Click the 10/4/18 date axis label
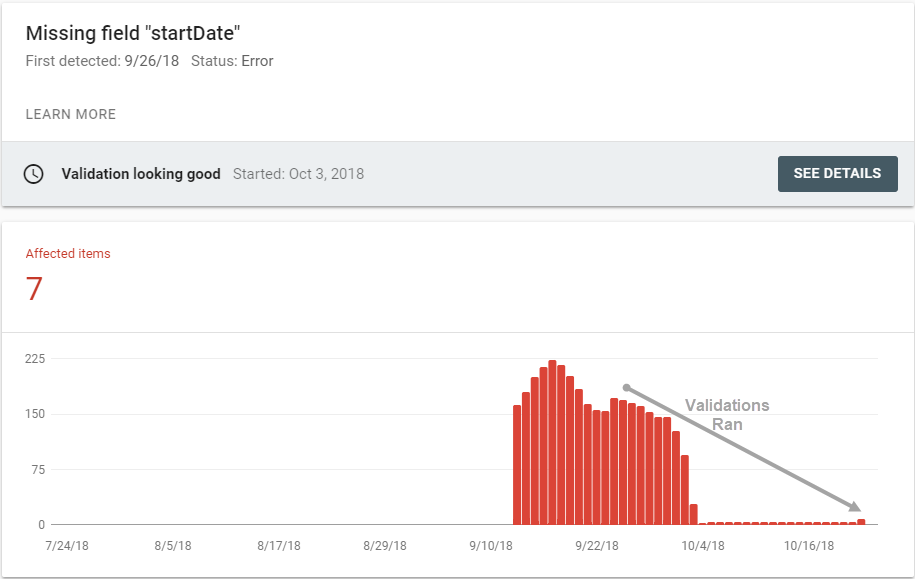Screen dimensions: 915x579 click(703, 546)
